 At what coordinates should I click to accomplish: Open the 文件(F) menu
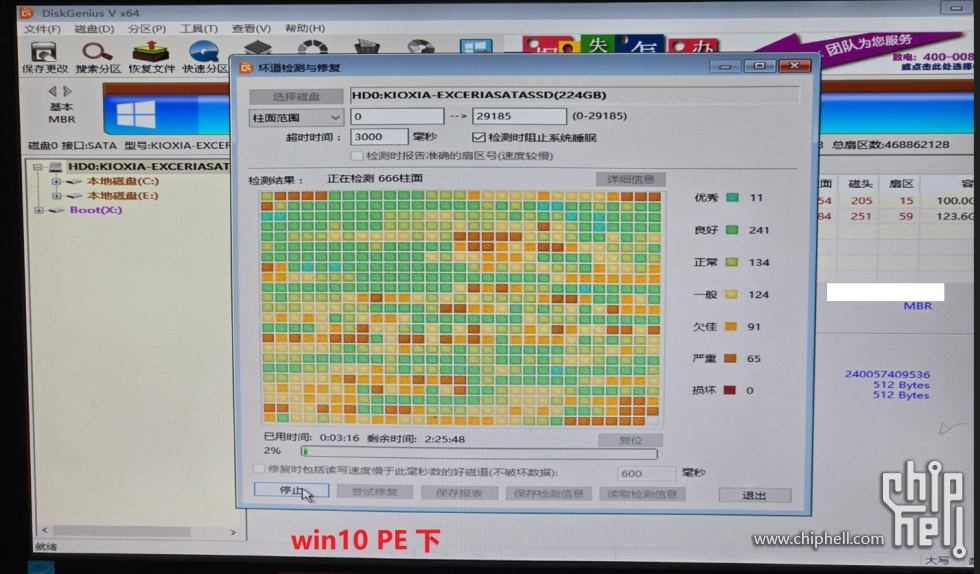42,29
